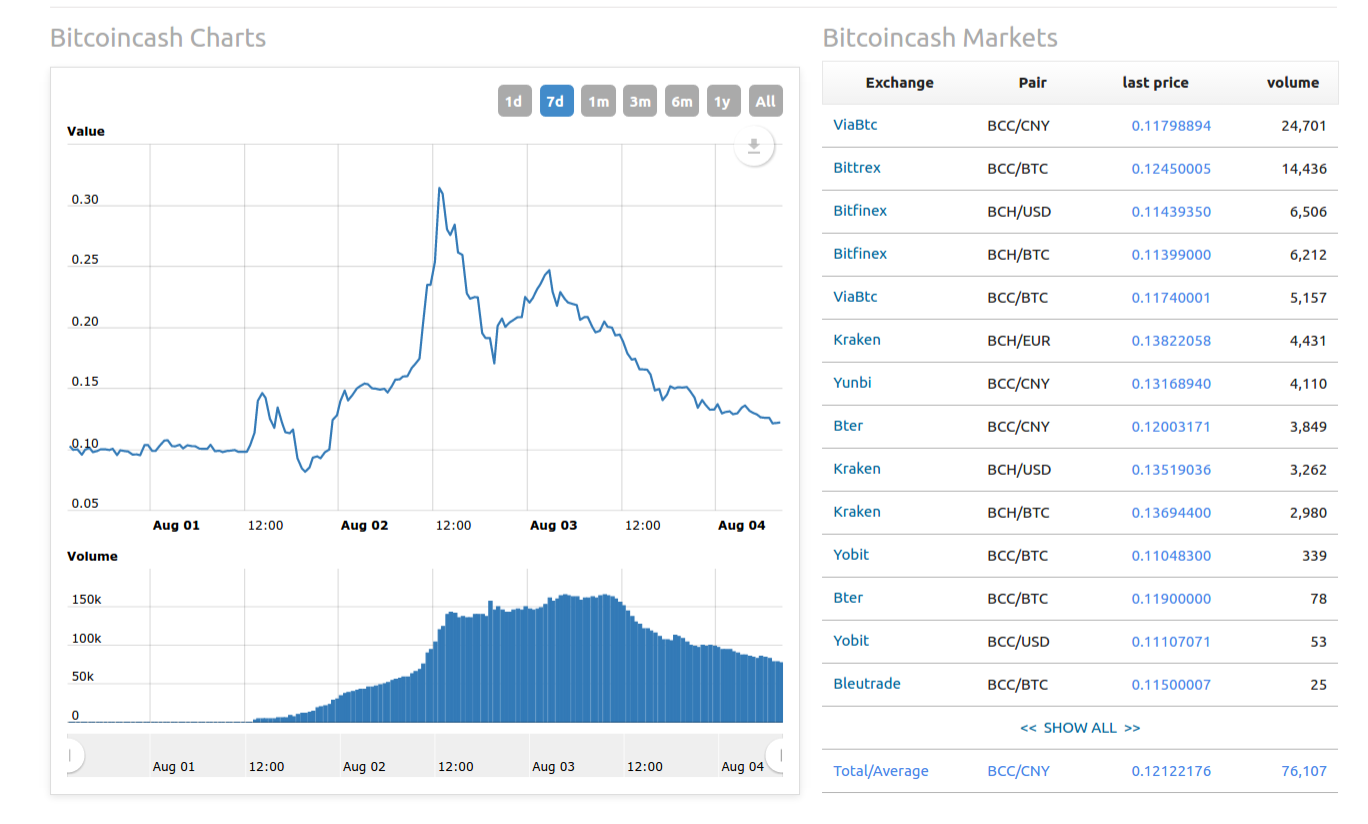Click last price 0.11399000
Screen dimensions: 1368x824
coord(1171,255)
